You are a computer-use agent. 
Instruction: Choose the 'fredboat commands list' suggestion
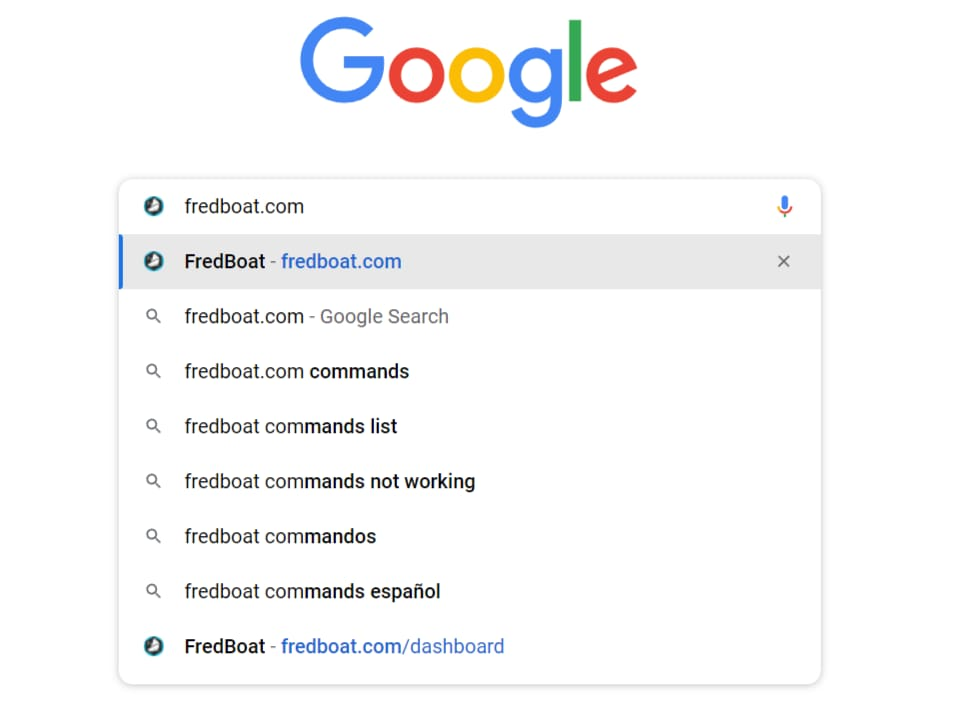tap(470, 426)
